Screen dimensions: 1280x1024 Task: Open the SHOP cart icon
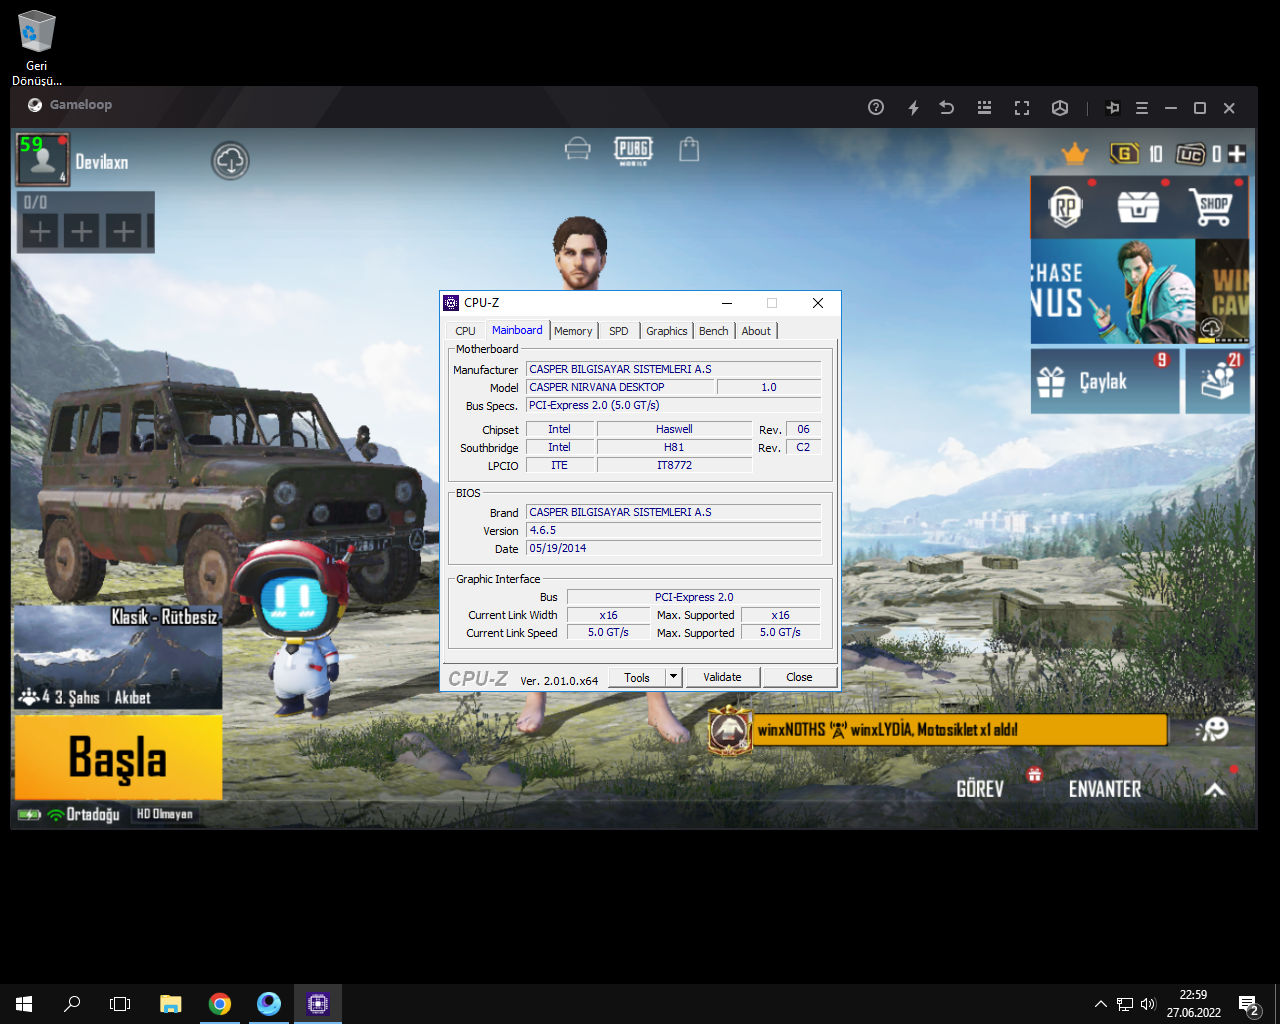pyautogui.click(x=1213, y=206)
